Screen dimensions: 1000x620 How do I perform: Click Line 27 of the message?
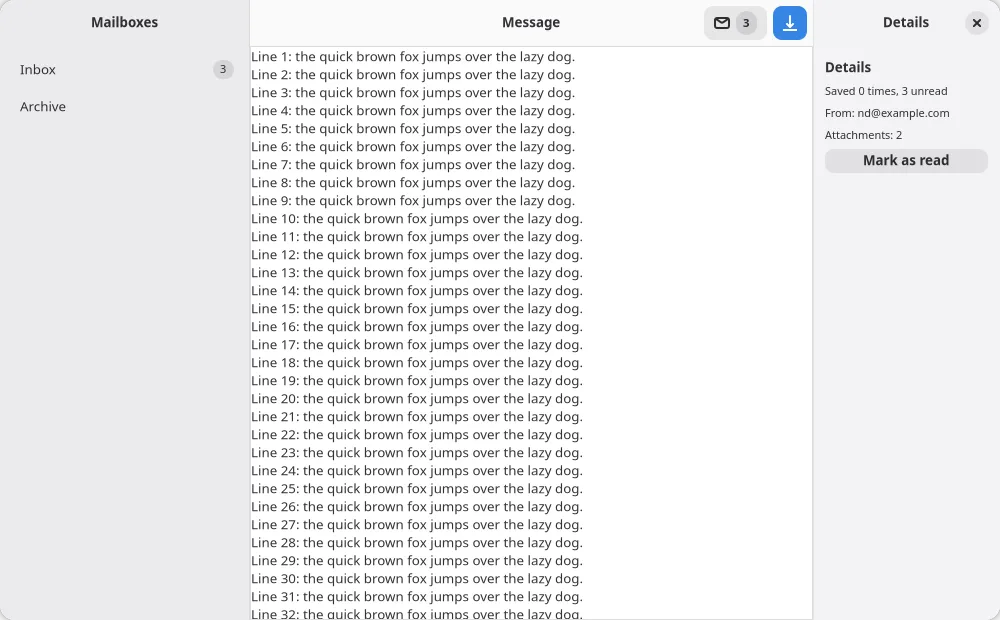coord(416,524)
